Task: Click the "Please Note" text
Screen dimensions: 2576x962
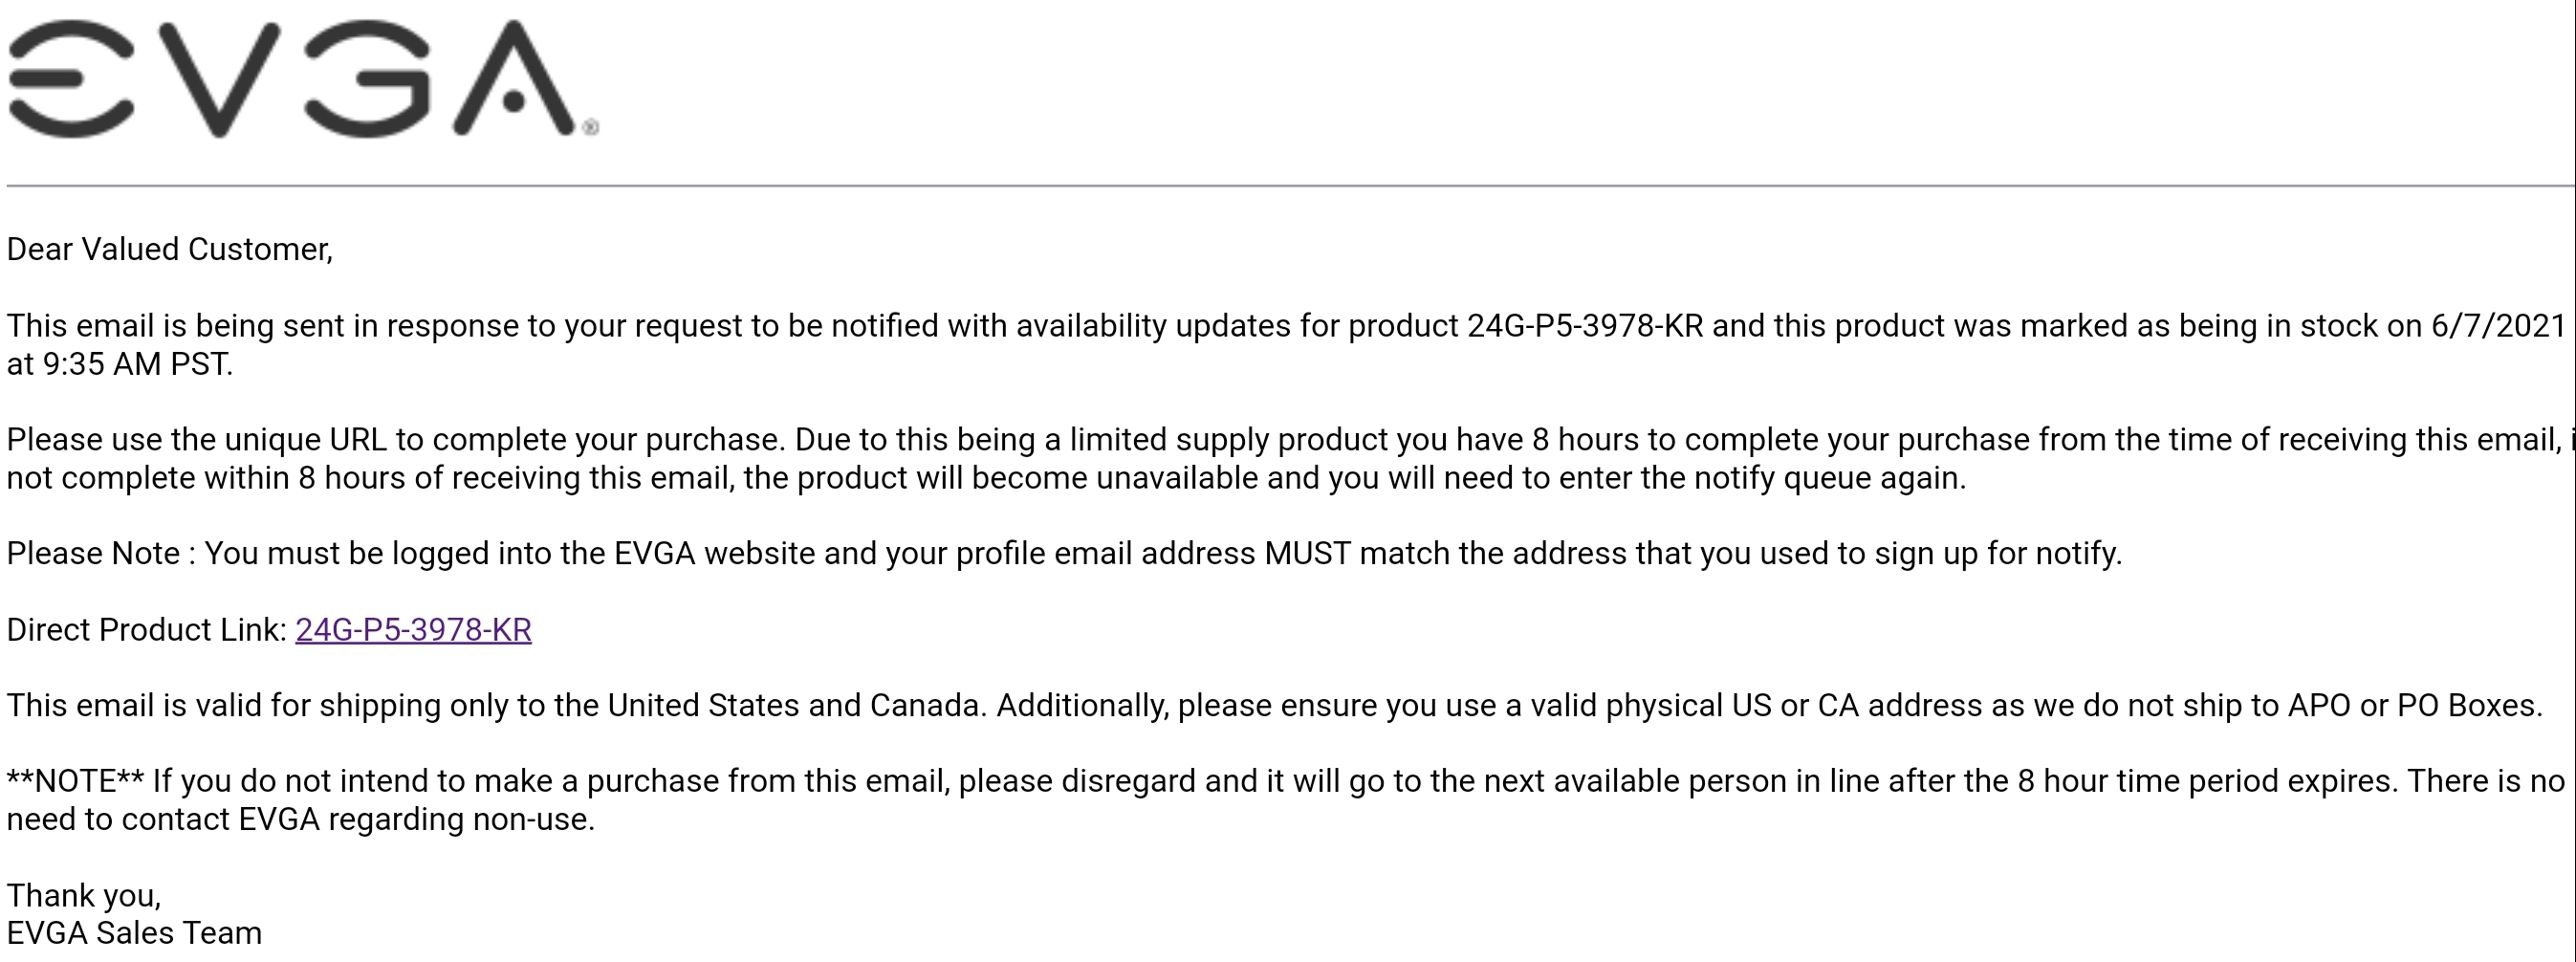Action: 93,554
